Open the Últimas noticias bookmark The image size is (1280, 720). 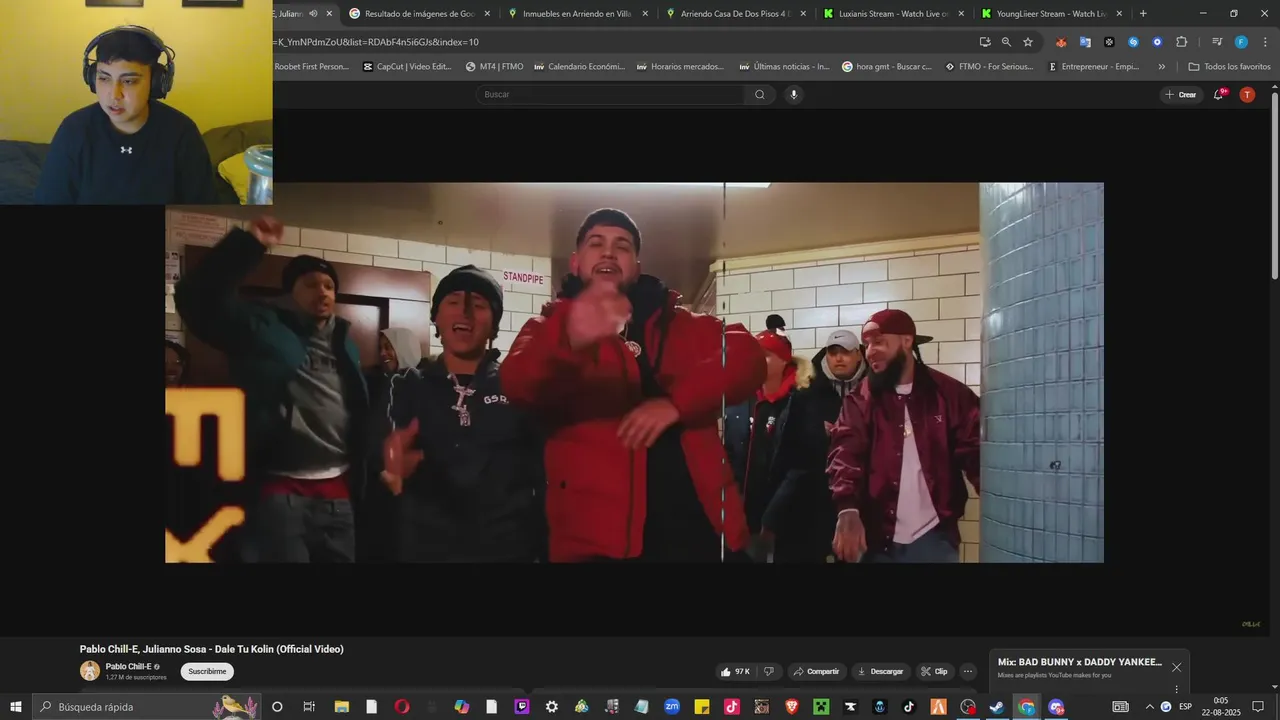tap(784, 67)
